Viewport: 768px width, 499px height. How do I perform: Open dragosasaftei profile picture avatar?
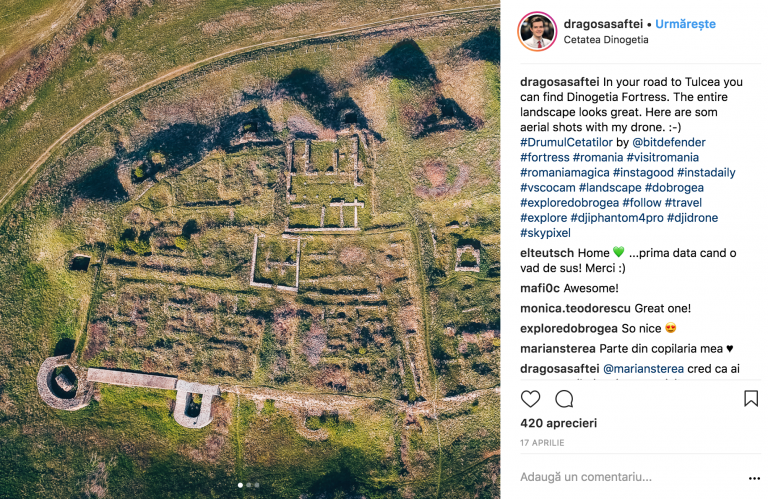pyautogui.click(x=537, y=31)
